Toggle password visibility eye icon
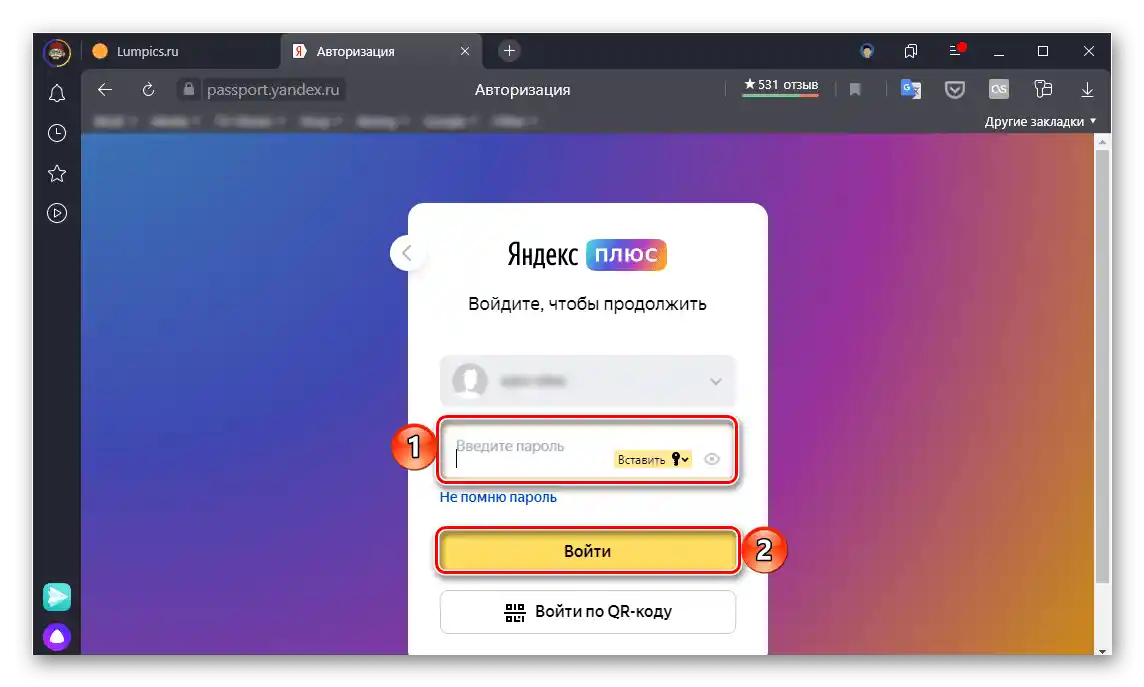Screen dimensions: 1144x687 point(712,459)
